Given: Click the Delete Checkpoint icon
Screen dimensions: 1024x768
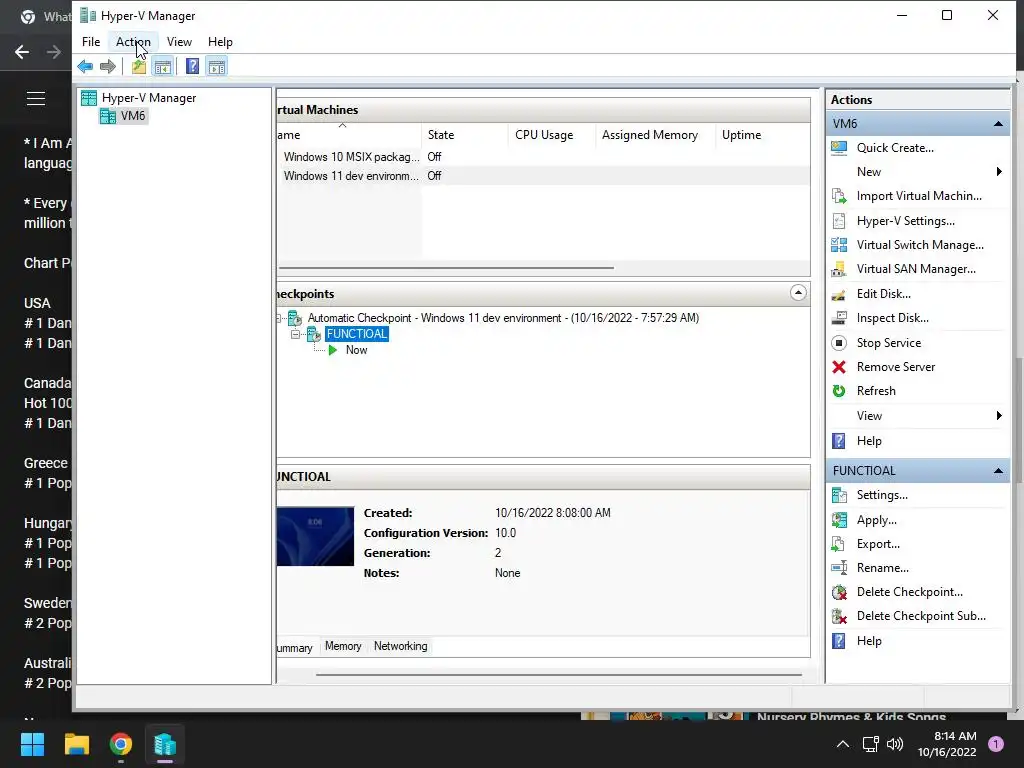Looking at the screenshot, I should point(839,592).
